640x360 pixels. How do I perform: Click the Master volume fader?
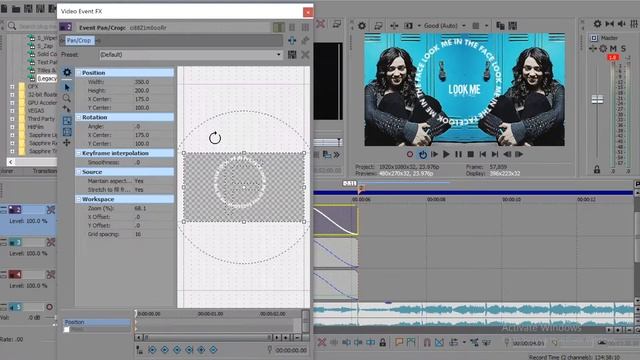click(x=597, y=99)
